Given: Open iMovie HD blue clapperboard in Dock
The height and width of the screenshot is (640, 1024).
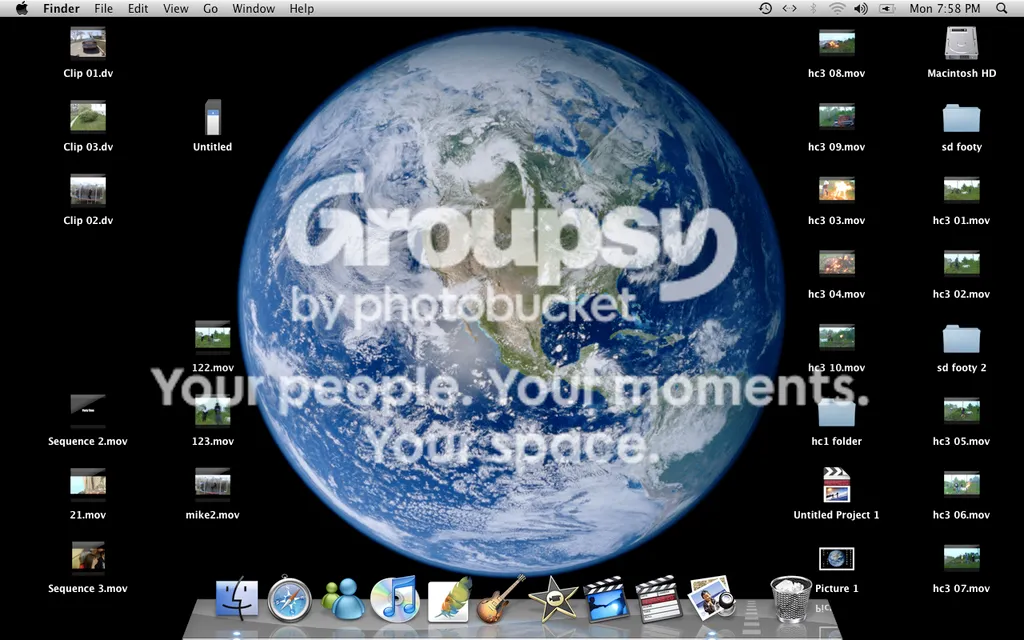Looking at the screenshot, I should pos(605,599).
